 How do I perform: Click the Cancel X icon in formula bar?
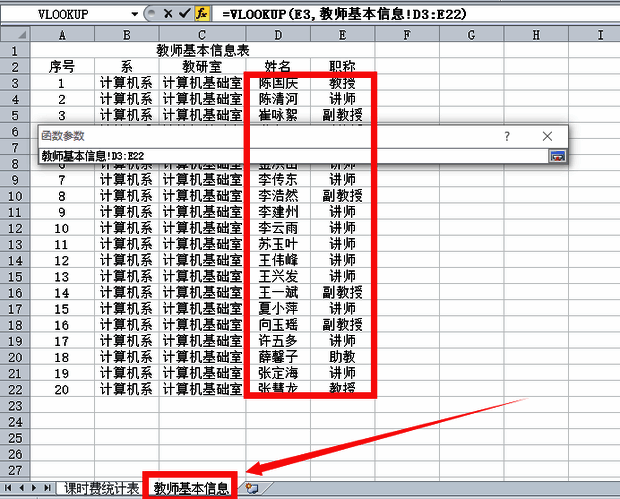click(x=167, y=15)
